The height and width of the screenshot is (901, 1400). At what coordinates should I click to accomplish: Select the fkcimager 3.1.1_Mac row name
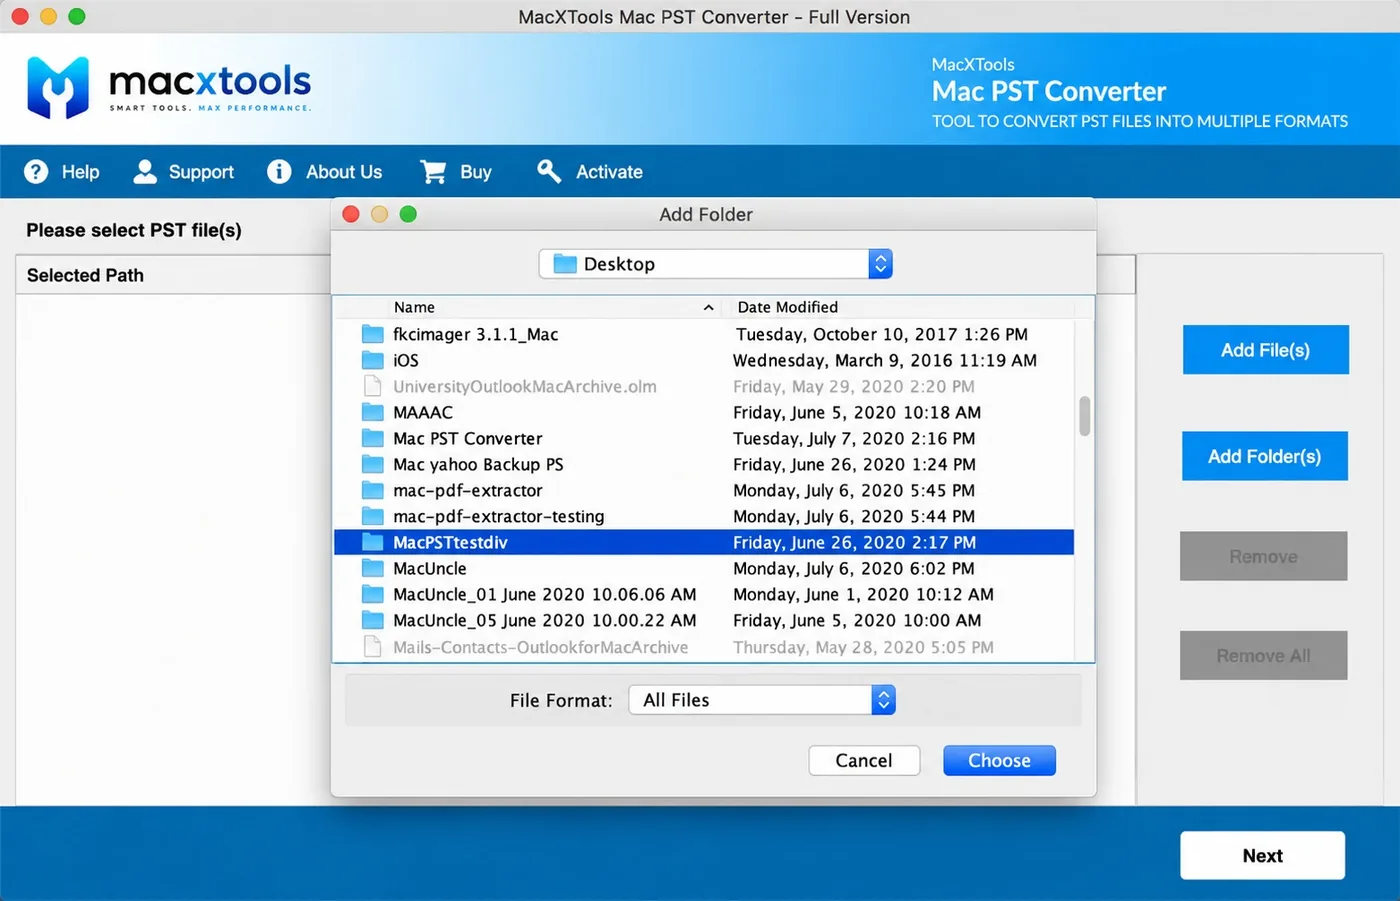475,334
